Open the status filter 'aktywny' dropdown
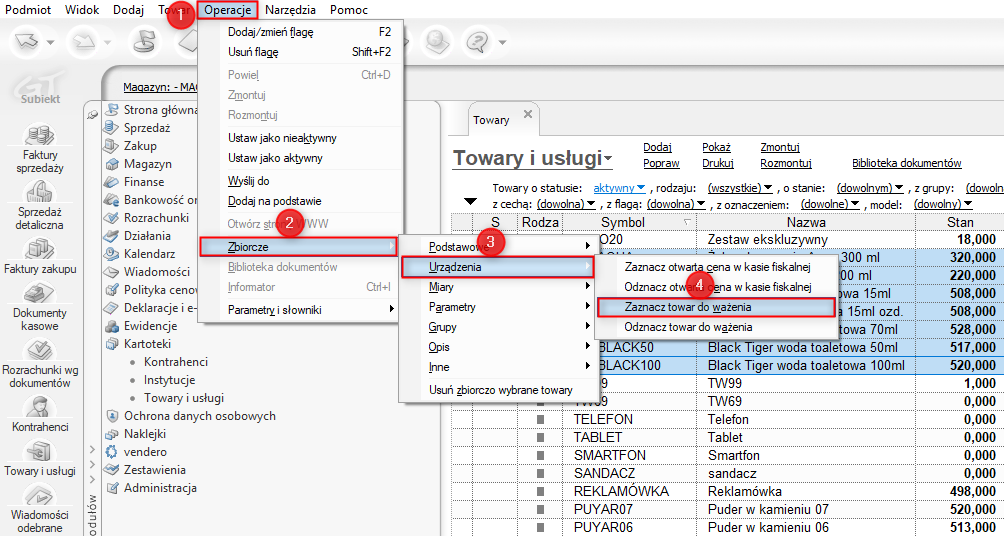The image size is (1004, 536). [x=620, y=188]
